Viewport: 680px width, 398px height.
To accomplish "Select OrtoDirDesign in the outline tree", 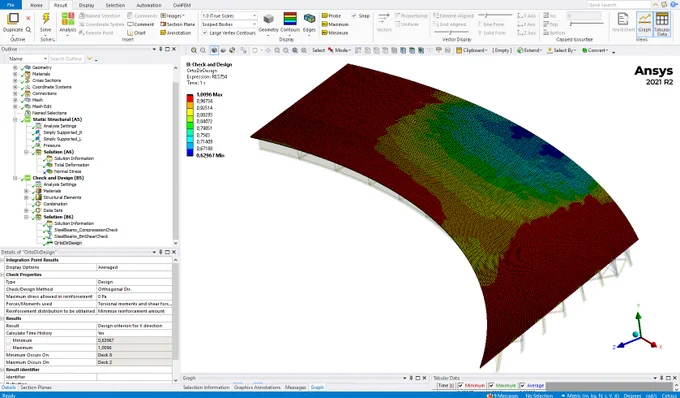I will tap(68, 243).
